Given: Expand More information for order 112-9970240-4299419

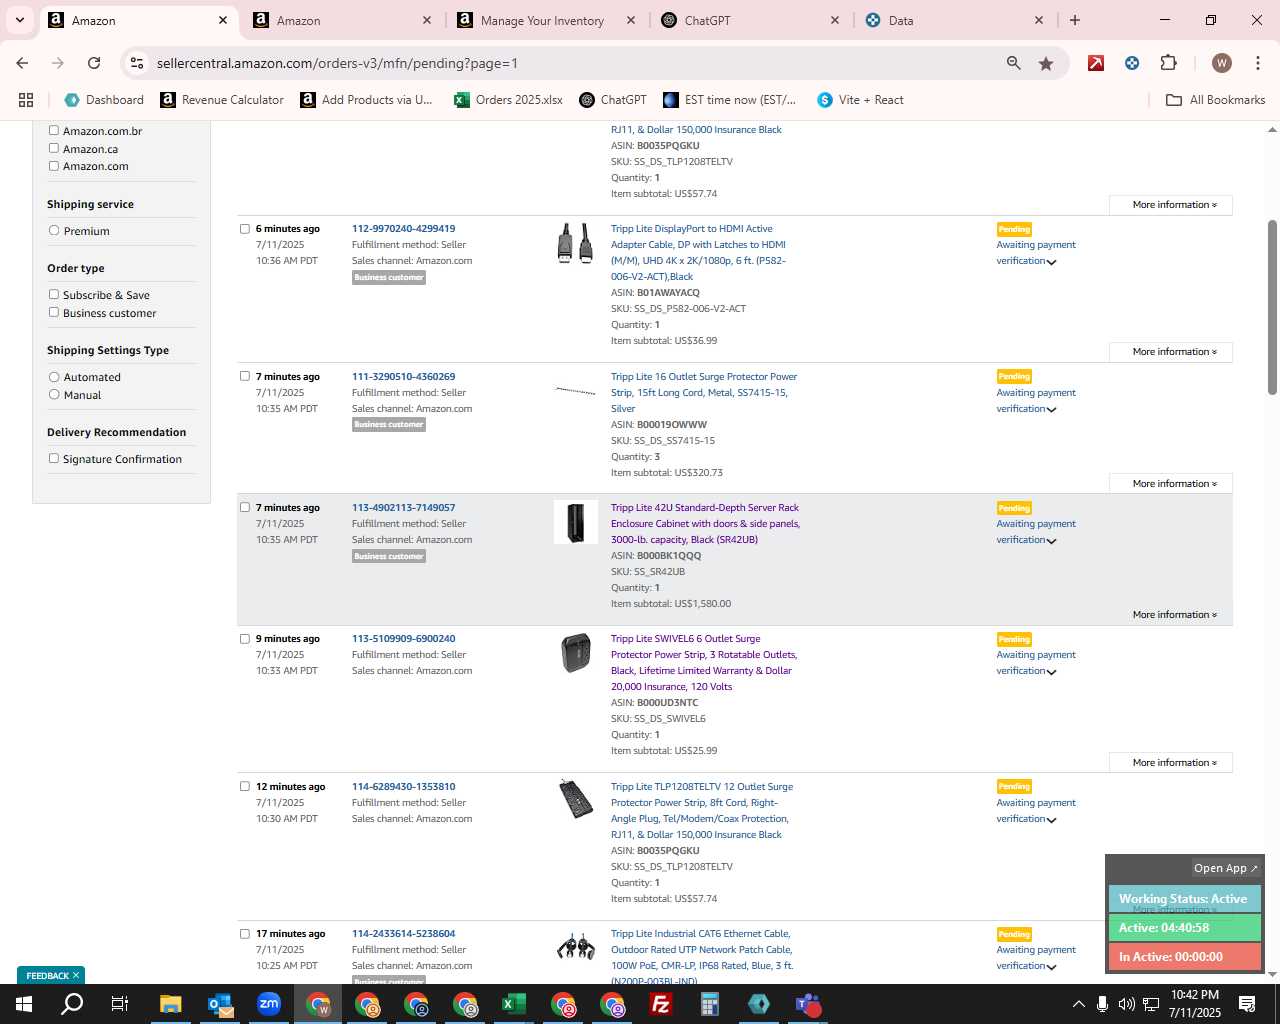Looking at the screenshot, I should pos(1171,352).
